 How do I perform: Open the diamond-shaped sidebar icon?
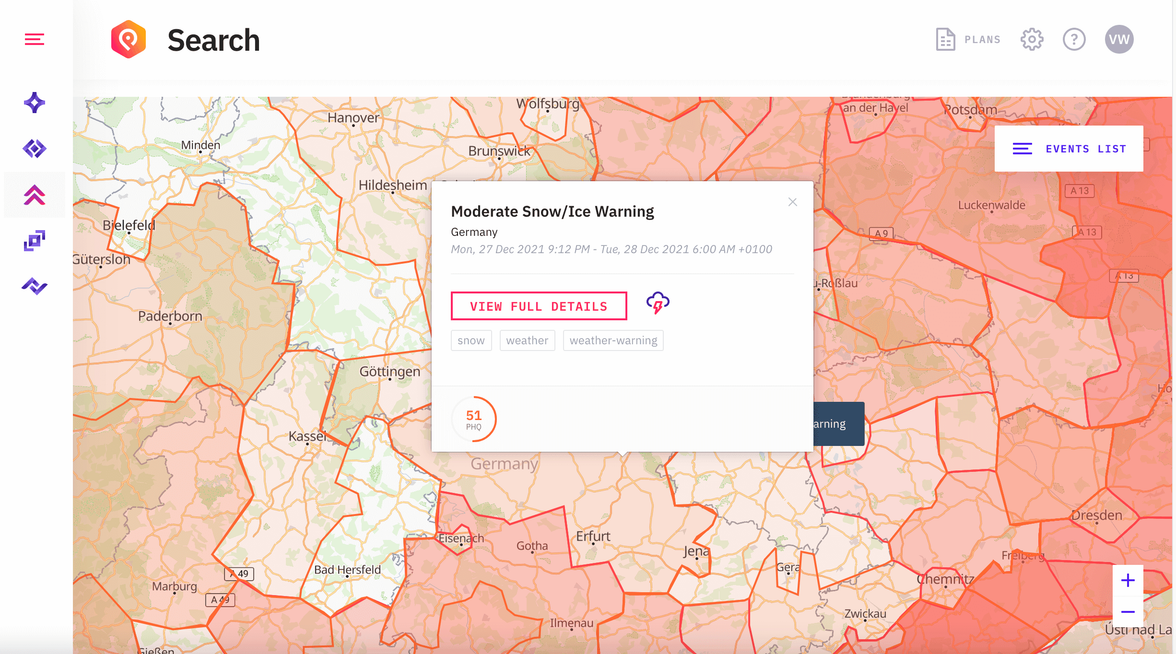[x=34, y=148]
